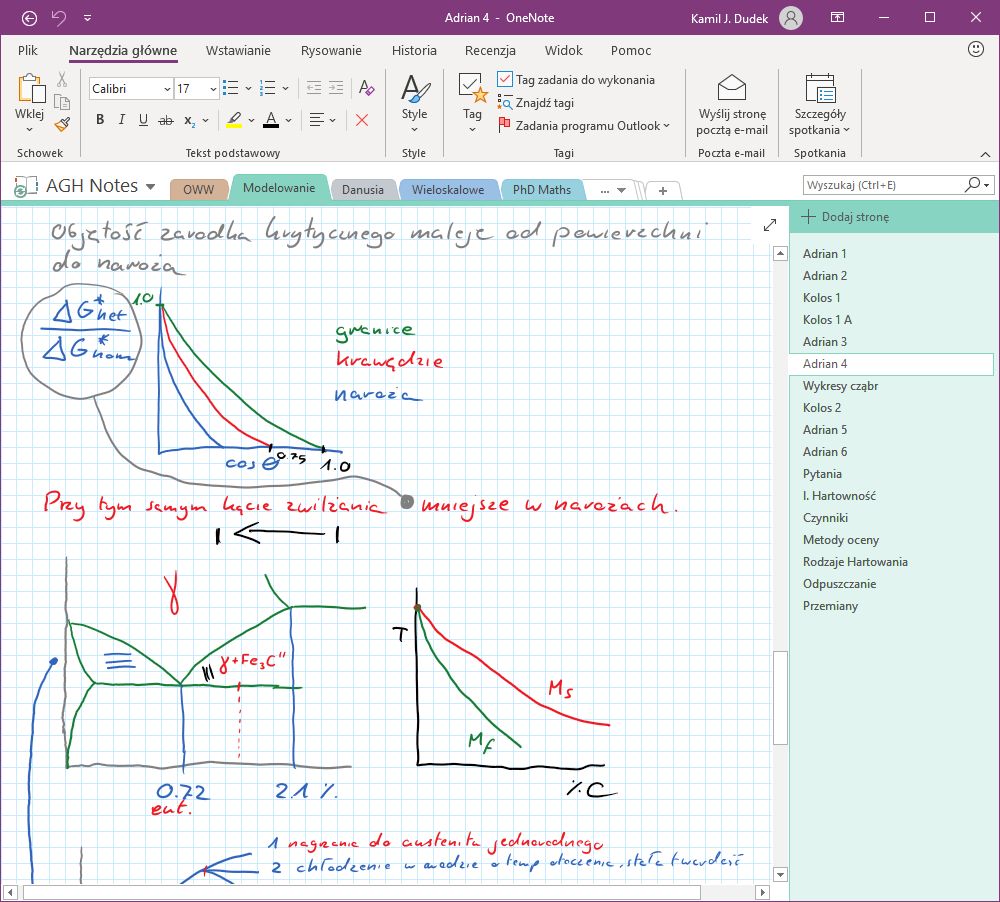The width and height of the screenshot is (1000, 902).
Task: Apply text highlight color
Action: tap(236, 121)
